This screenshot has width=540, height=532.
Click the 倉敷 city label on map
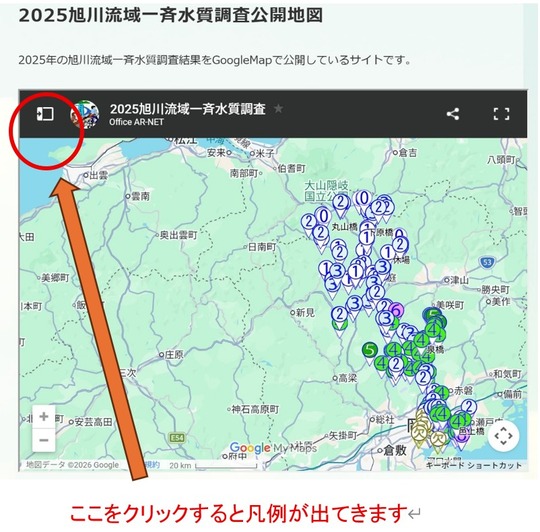tap(392, 450)
